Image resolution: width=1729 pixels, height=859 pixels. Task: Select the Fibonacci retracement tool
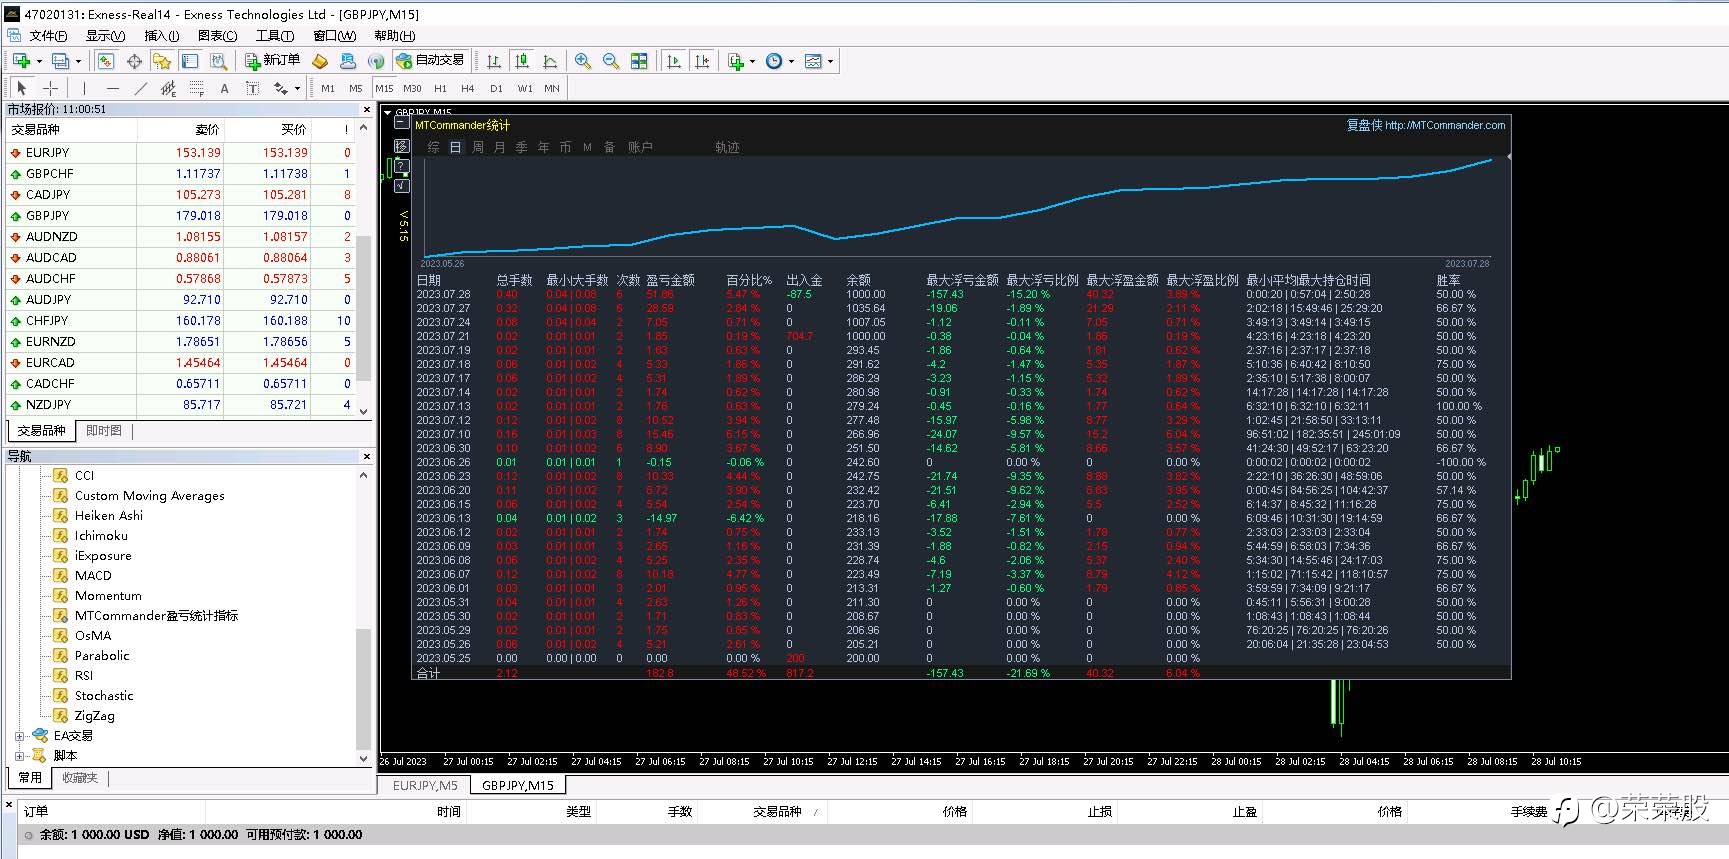point(196,88)
